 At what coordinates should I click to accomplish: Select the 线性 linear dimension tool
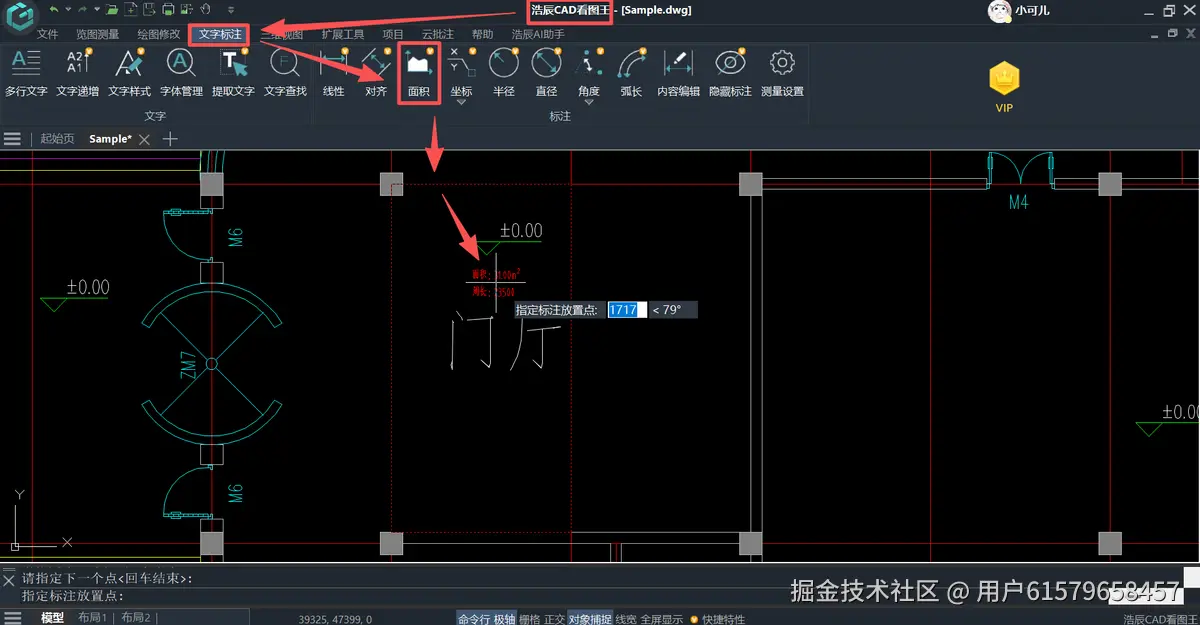334,72
